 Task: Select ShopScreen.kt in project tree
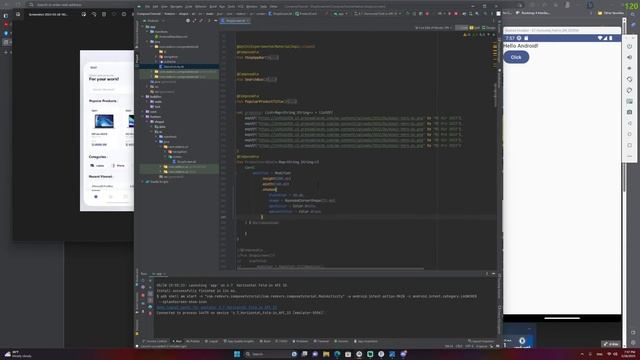pos(184,162)
